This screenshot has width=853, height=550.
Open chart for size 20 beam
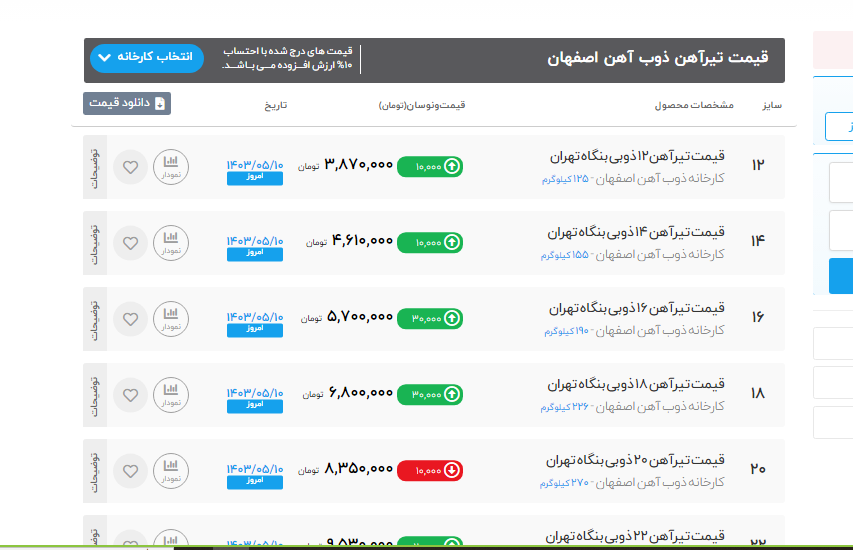pyautogui.click(x=171, y=470)
